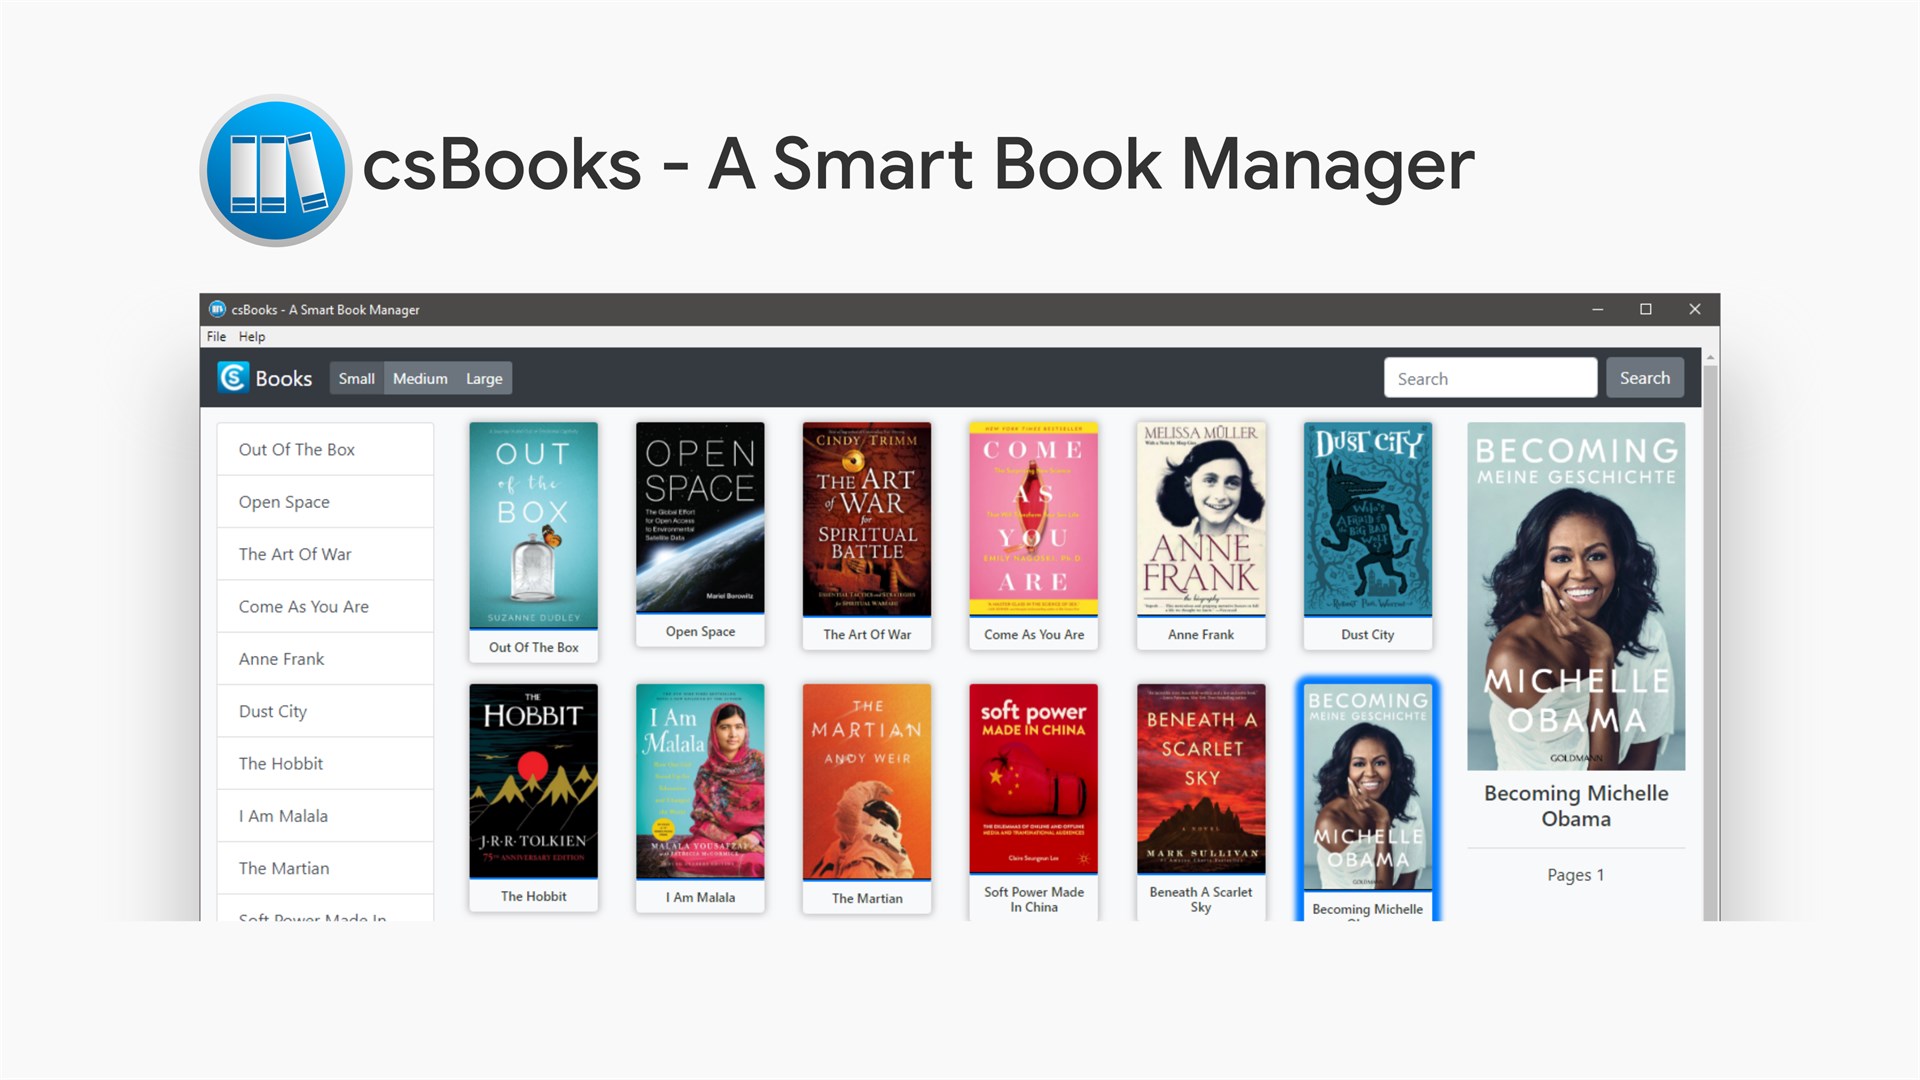Click the csBooks logo icon in navbar
Viewport: 1920px width, 1080px height.
[x=233, y=378]
